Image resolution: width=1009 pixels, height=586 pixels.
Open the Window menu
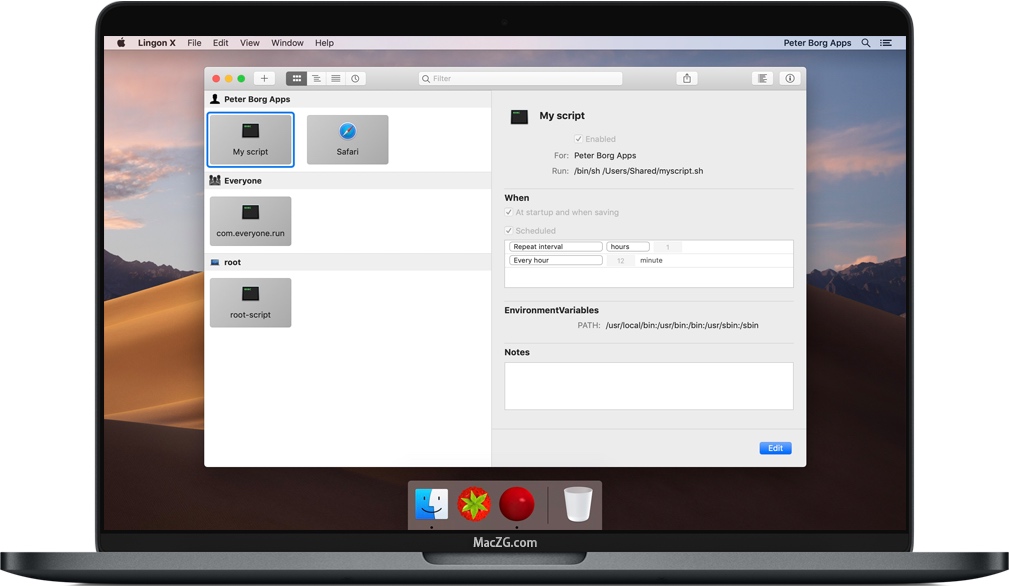pos(287,42)
